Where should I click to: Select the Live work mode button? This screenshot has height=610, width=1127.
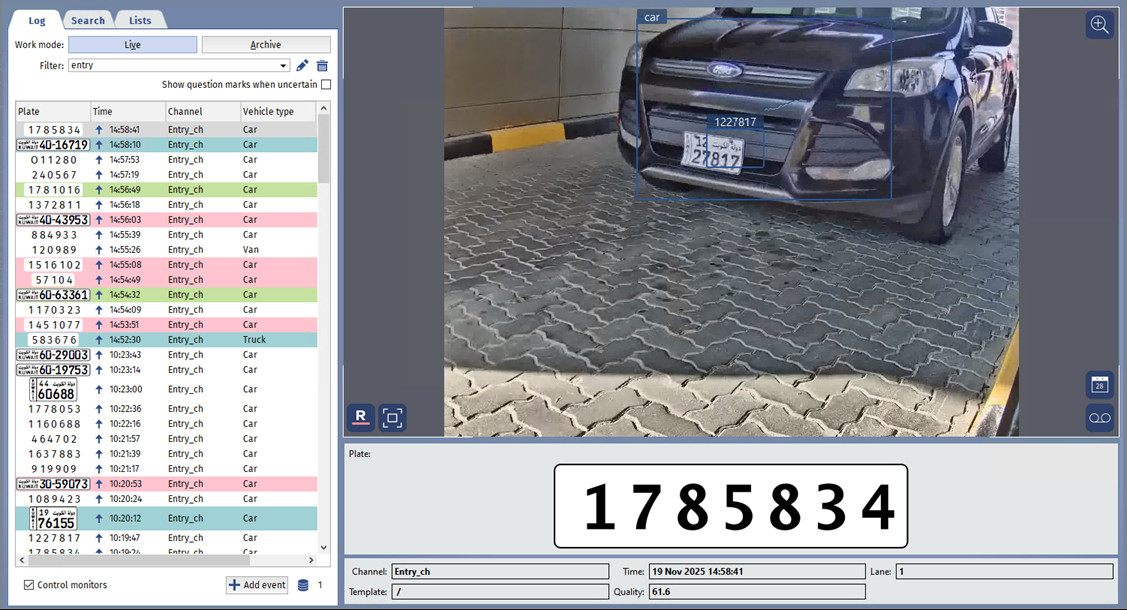click(132, 45)
